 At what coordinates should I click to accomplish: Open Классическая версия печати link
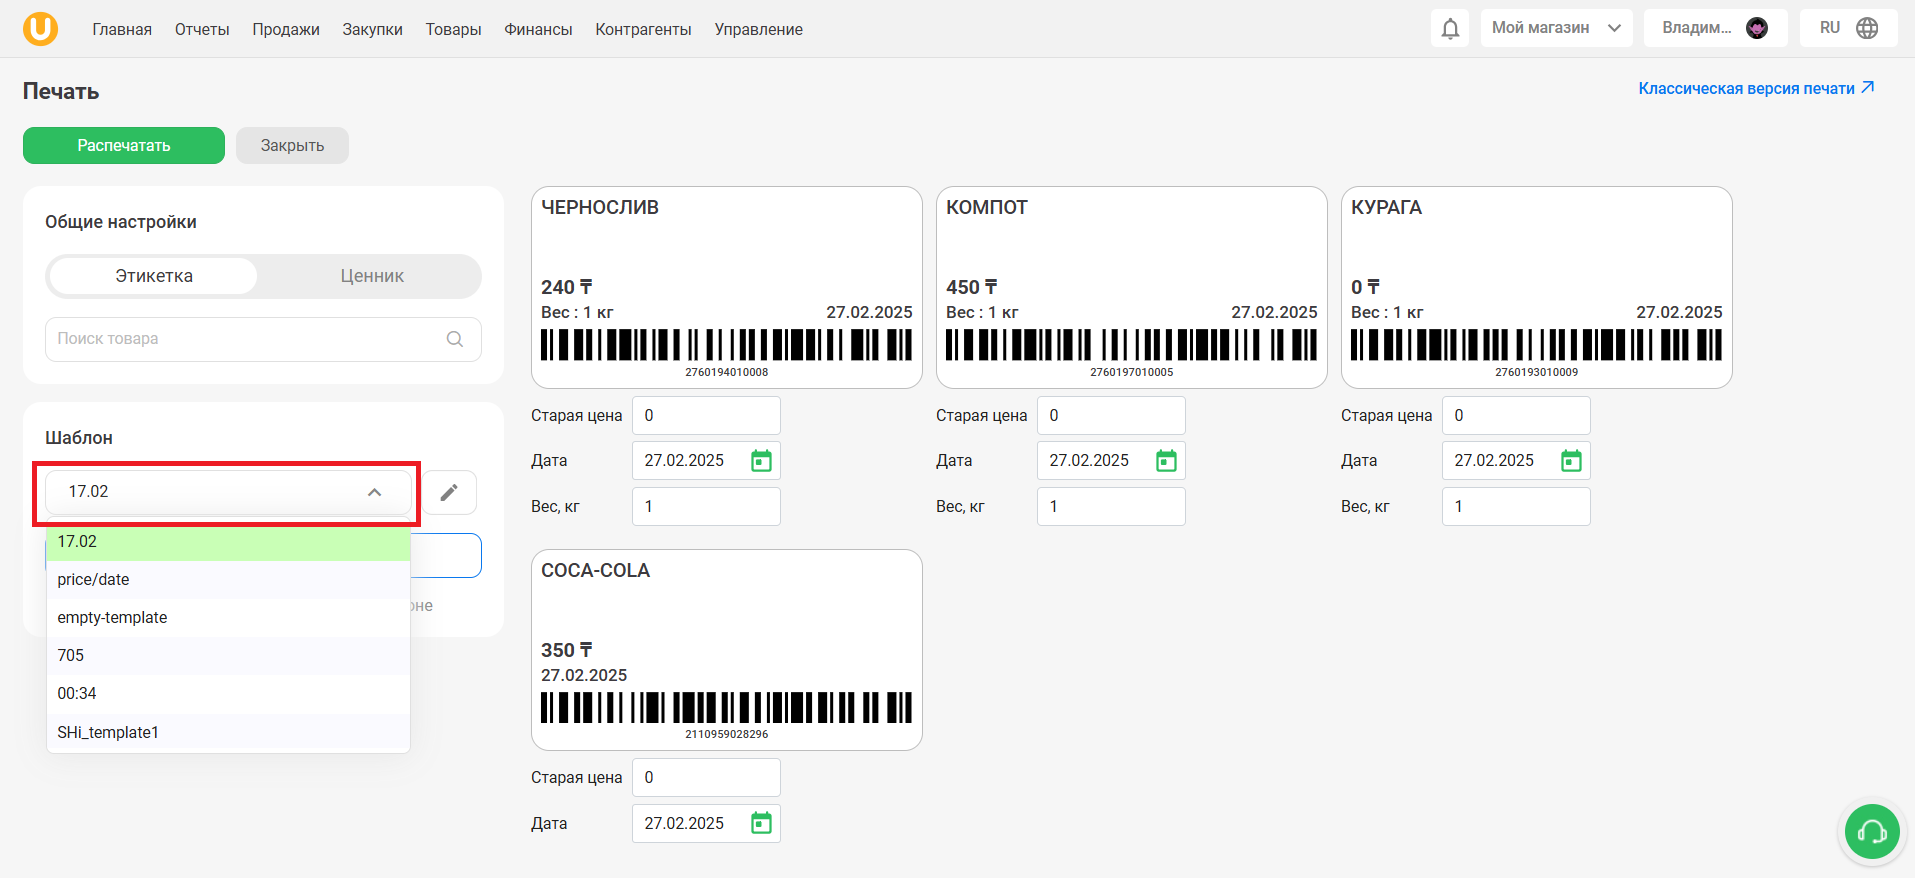click(1746, 89)
